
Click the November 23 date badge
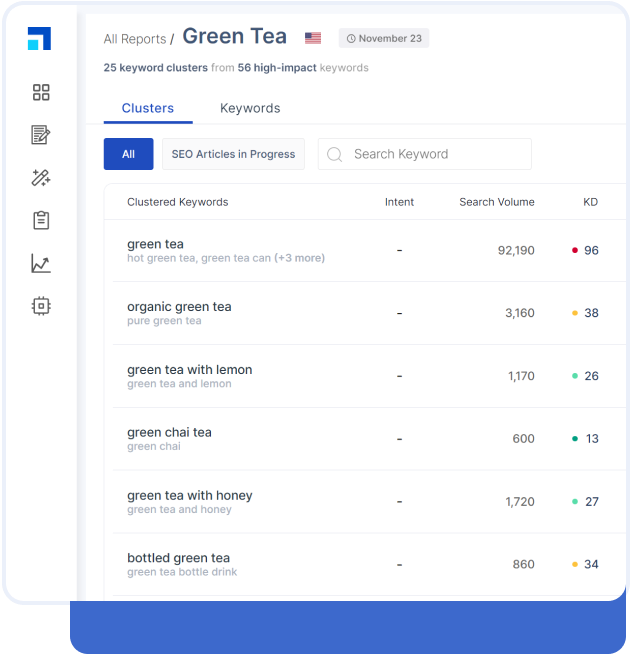pos(384,38)
